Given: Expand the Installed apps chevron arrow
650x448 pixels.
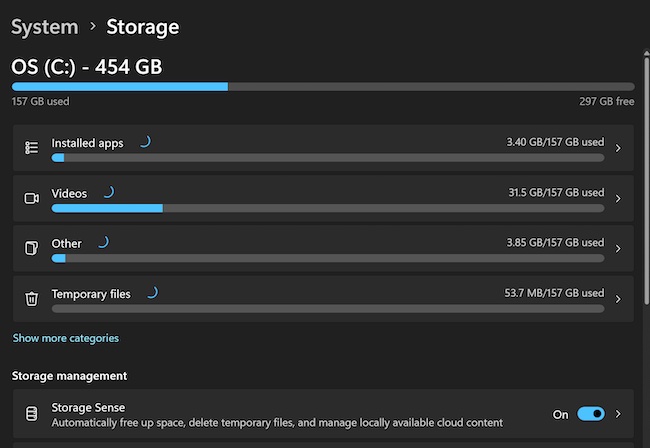Looking at the screenshot, I should [618, 148].
